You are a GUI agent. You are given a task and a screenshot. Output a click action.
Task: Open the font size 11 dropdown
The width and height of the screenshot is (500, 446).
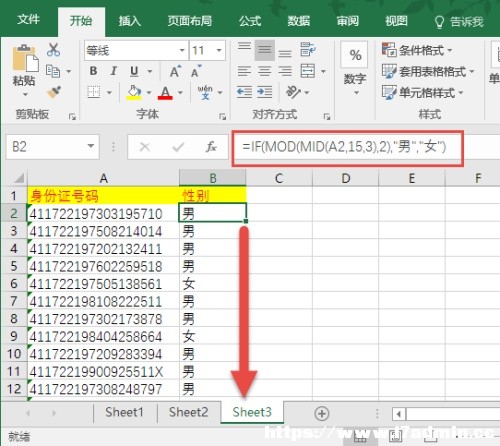coord(219,50)
